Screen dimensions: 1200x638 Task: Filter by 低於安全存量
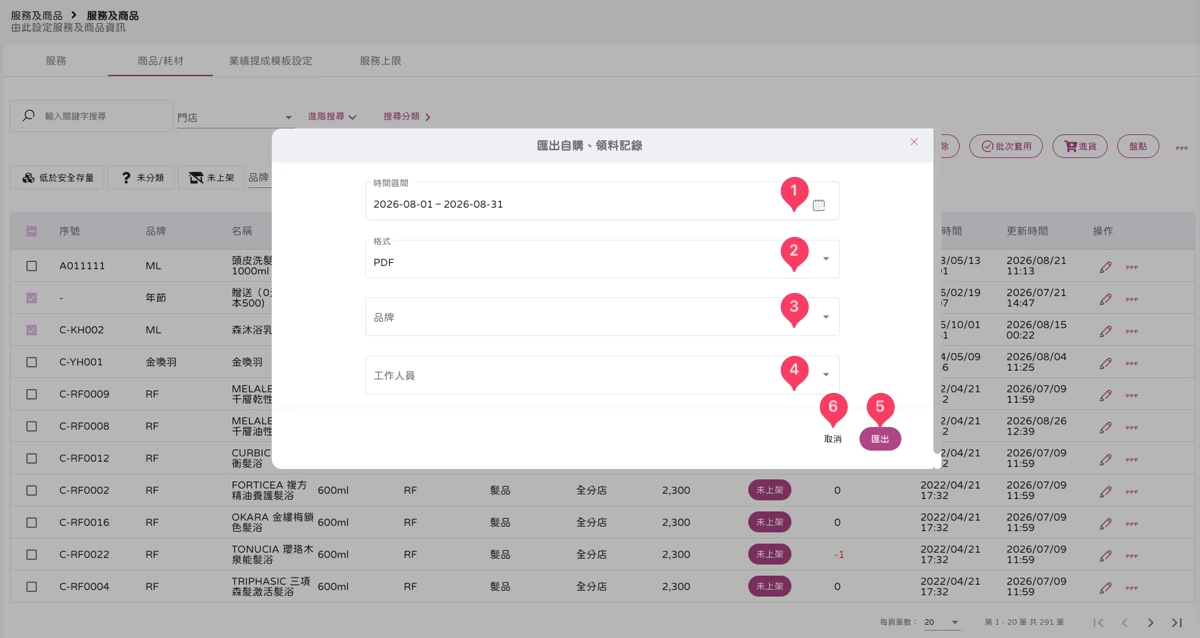pyautogui.click(x=58, y=178)
